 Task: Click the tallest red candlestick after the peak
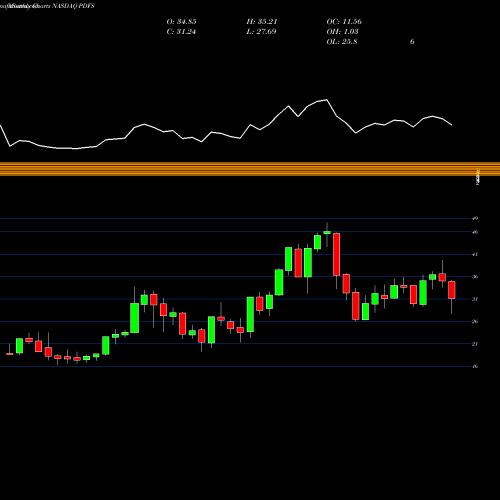point(337,254)
